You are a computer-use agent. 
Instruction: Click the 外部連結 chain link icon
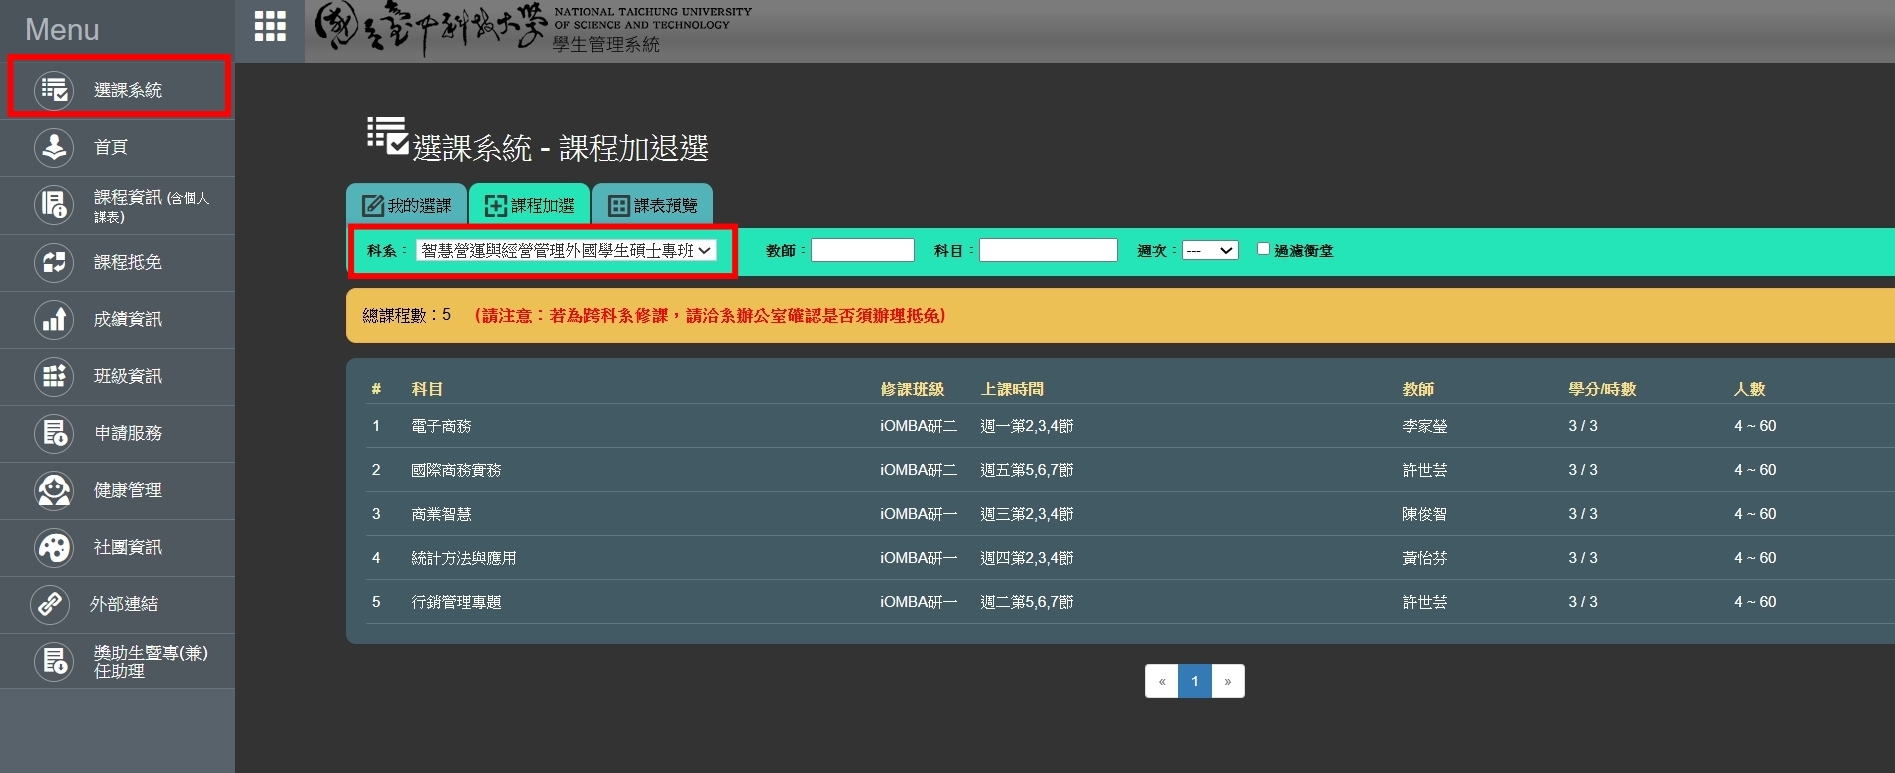50,604
